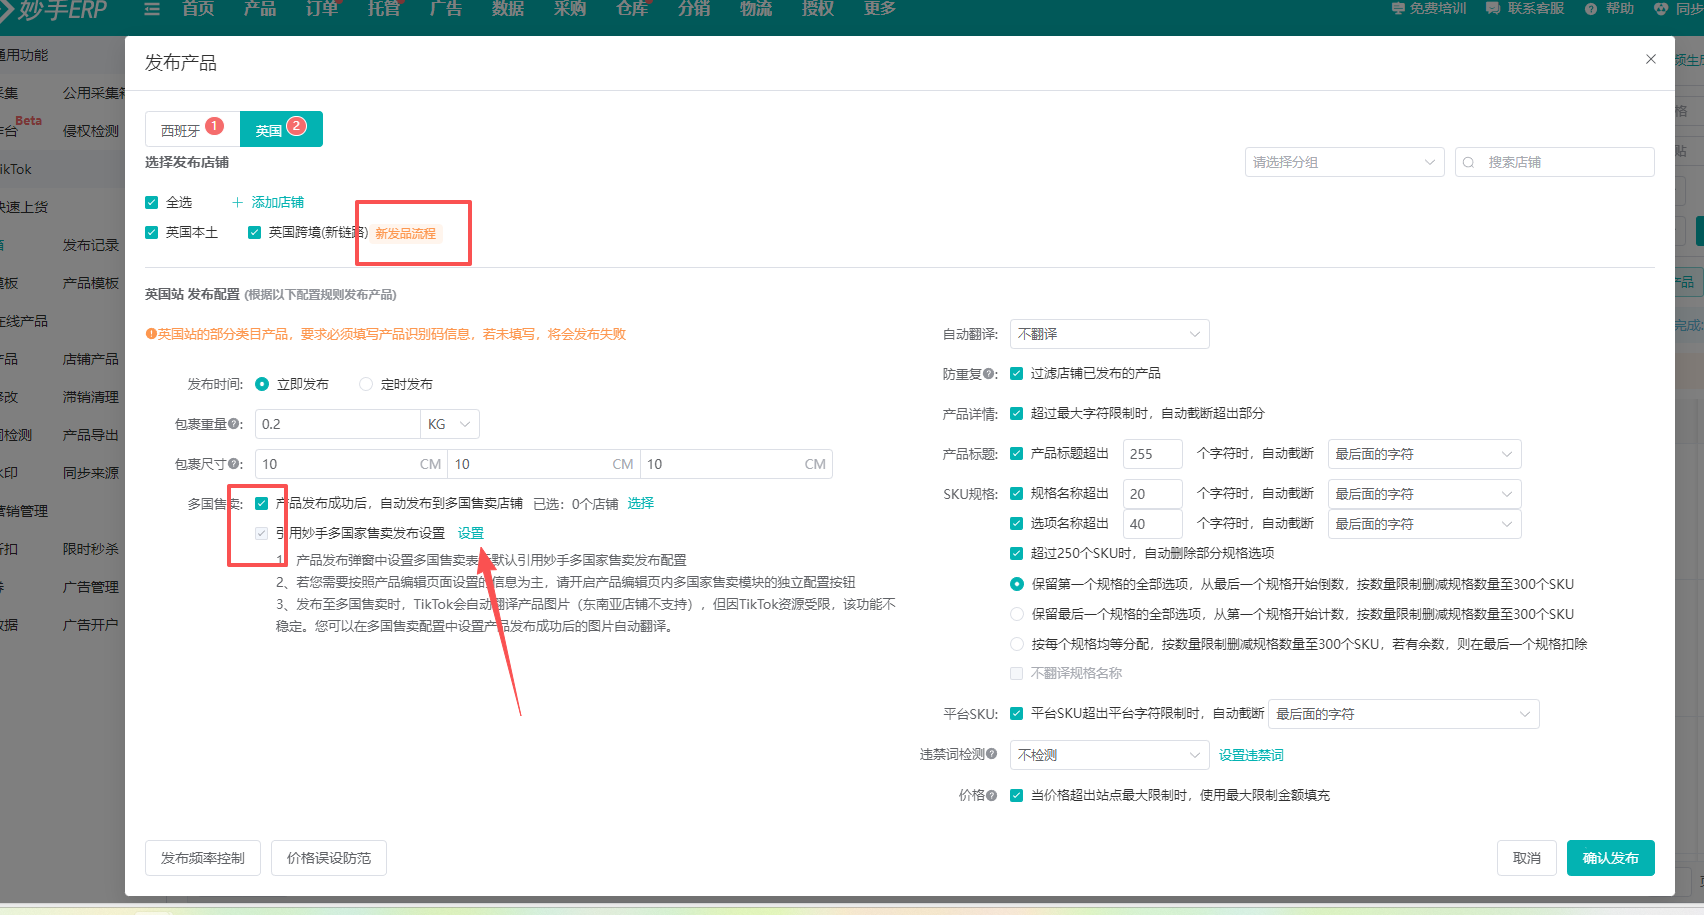Click the 设置违禁词 link
1704x915 pixels.
tap(1251, 755)
